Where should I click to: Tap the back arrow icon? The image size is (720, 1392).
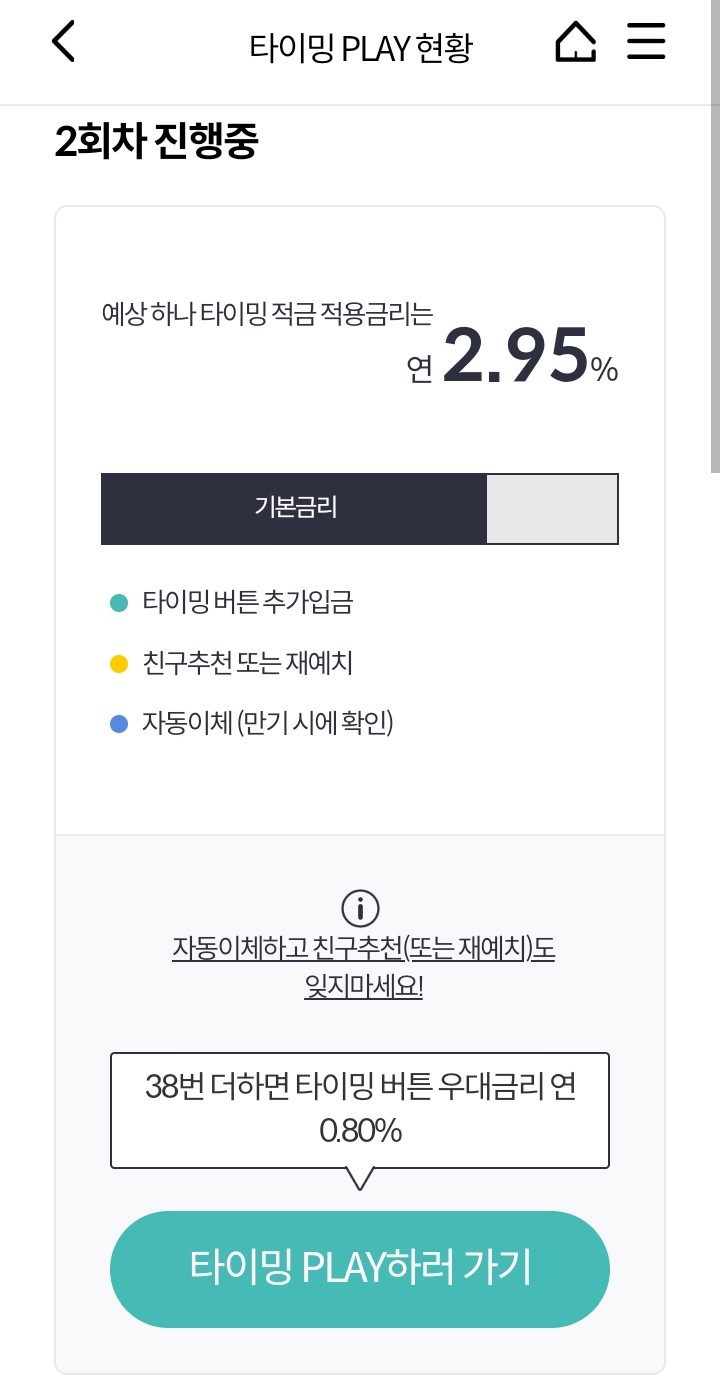tap(64, 42)
